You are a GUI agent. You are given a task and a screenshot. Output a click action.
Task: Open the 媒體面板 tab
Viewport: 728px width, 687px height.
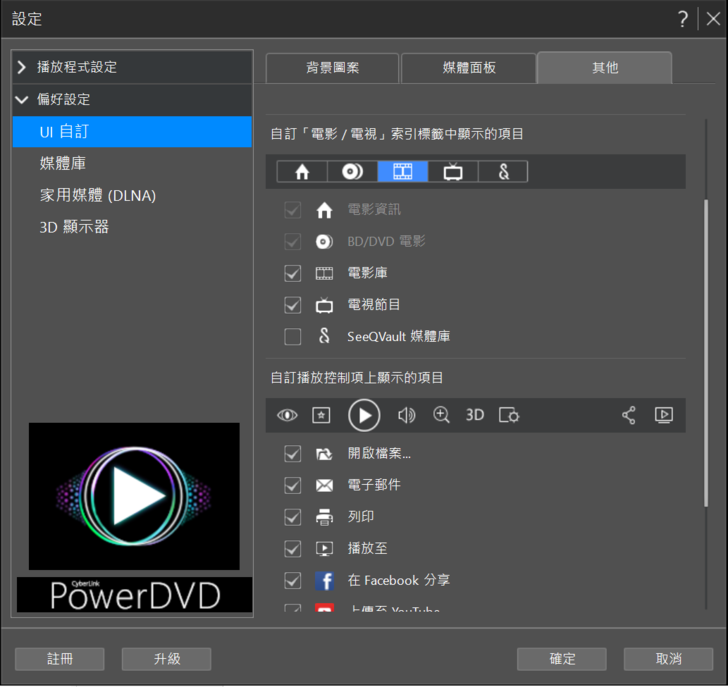pyautogui.click(x=468, y=68)
